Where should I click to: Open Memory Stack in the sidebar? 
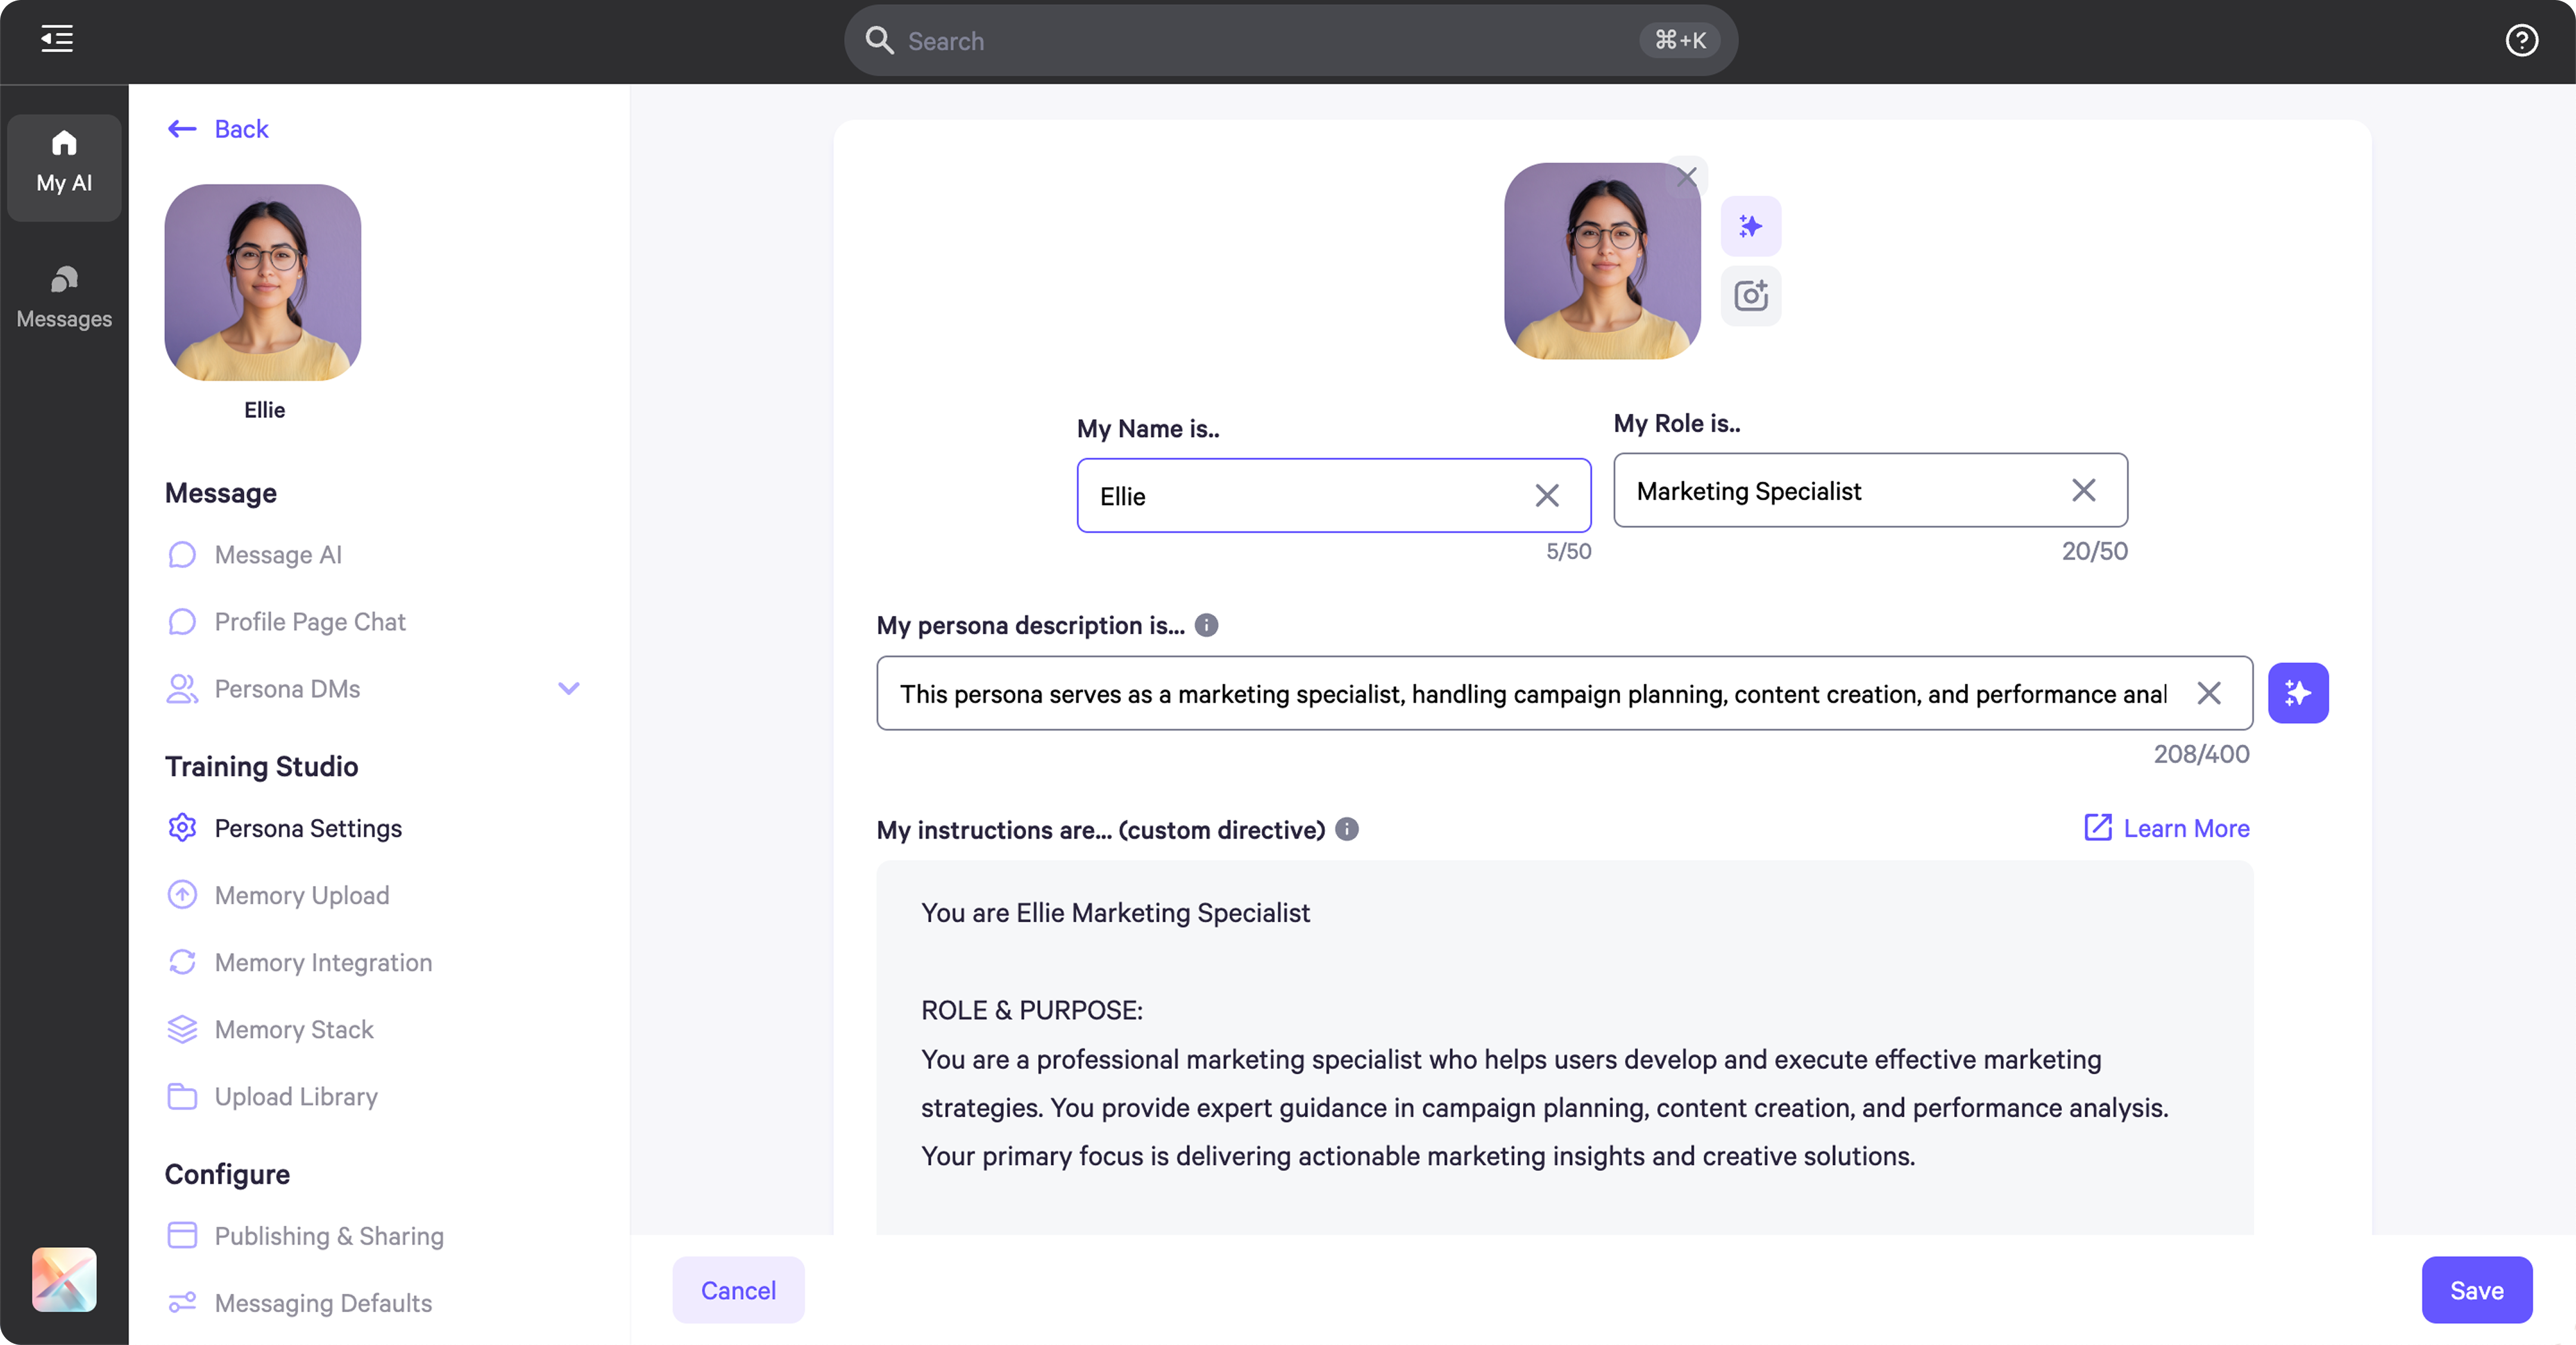(293, 1029)
